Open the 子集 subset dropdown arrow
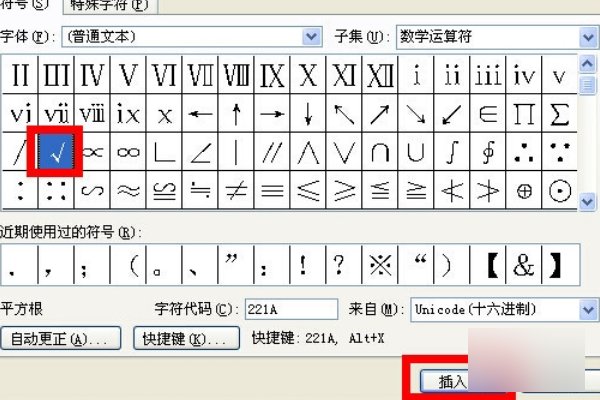 589,37
